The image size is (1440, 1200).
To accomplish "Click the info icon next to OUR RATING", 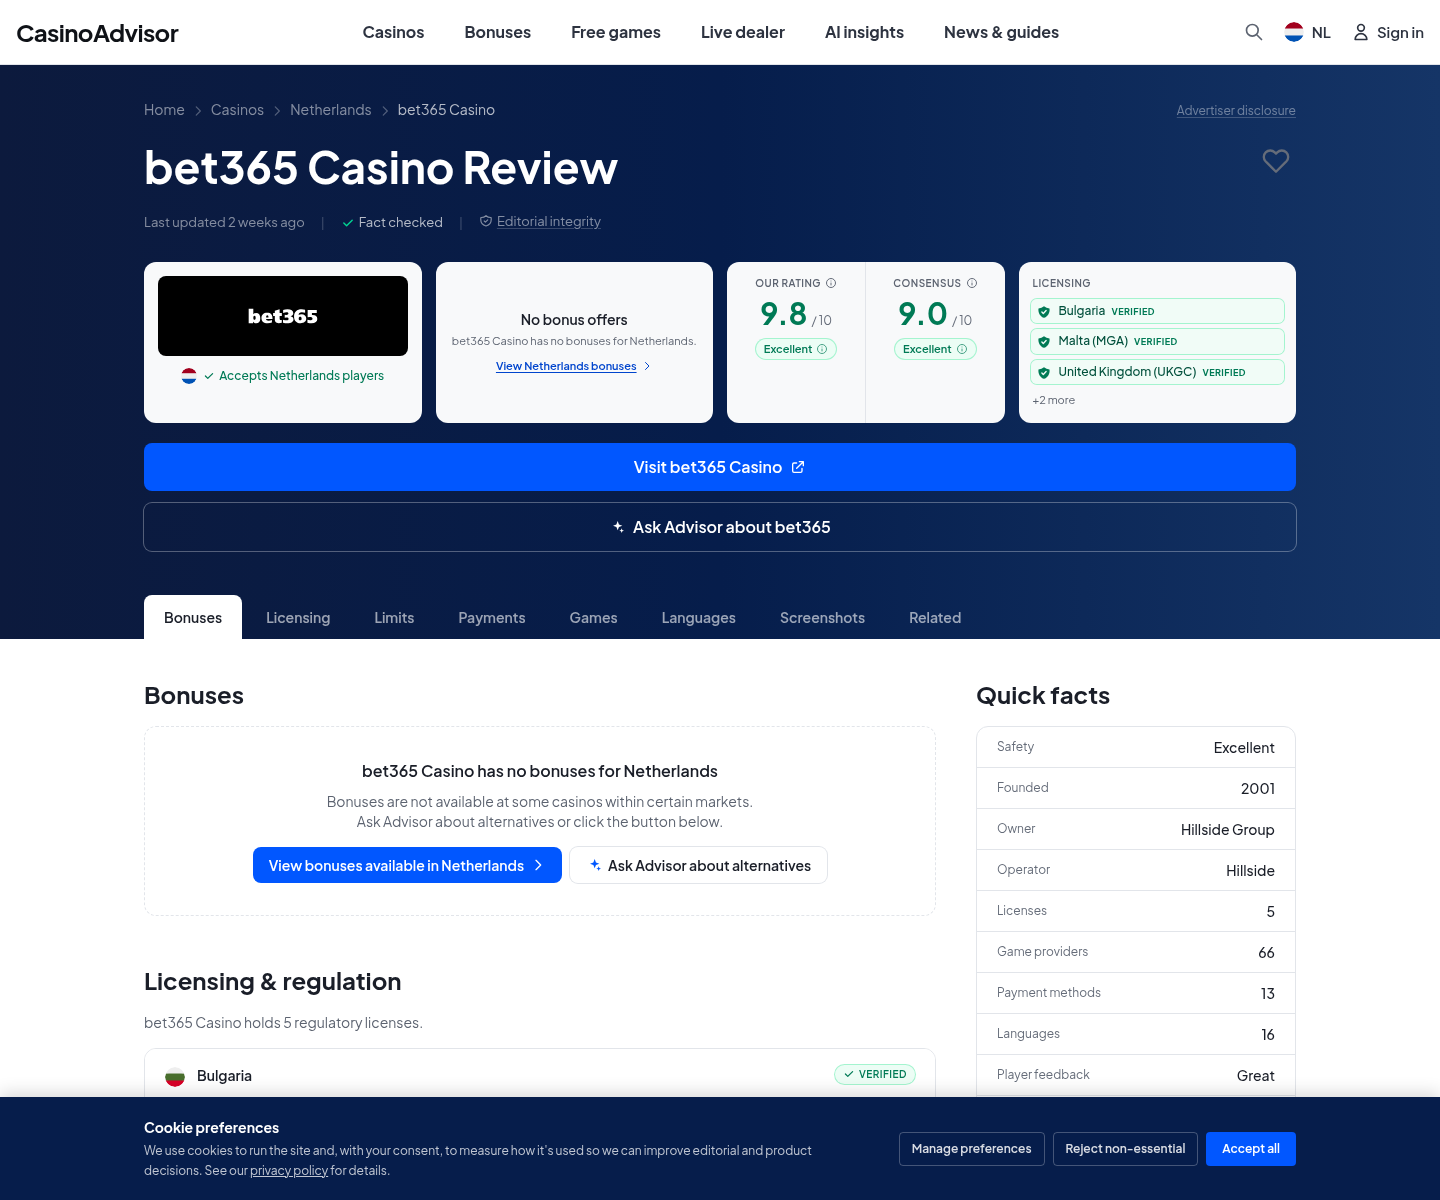I will click(831, 283).
